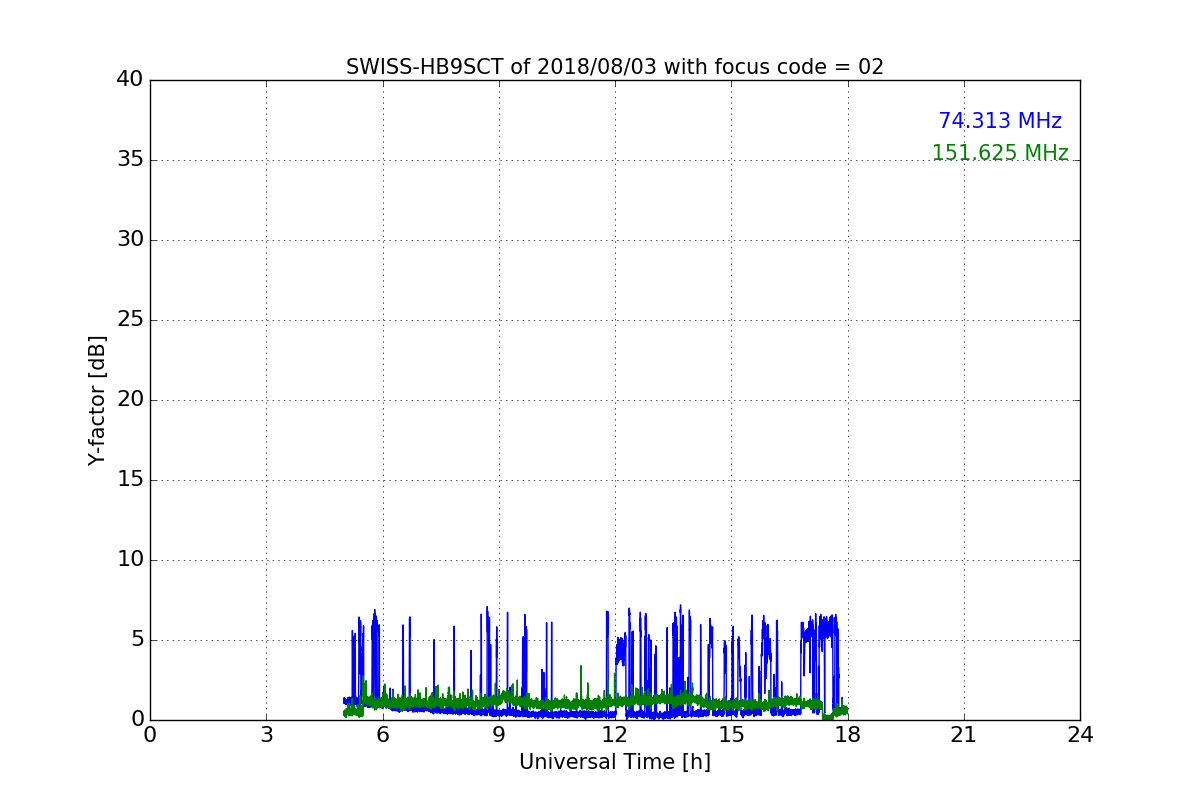Click x-axis tick label 9
This screenshot has height=800, width=1200.
(499, 735)
